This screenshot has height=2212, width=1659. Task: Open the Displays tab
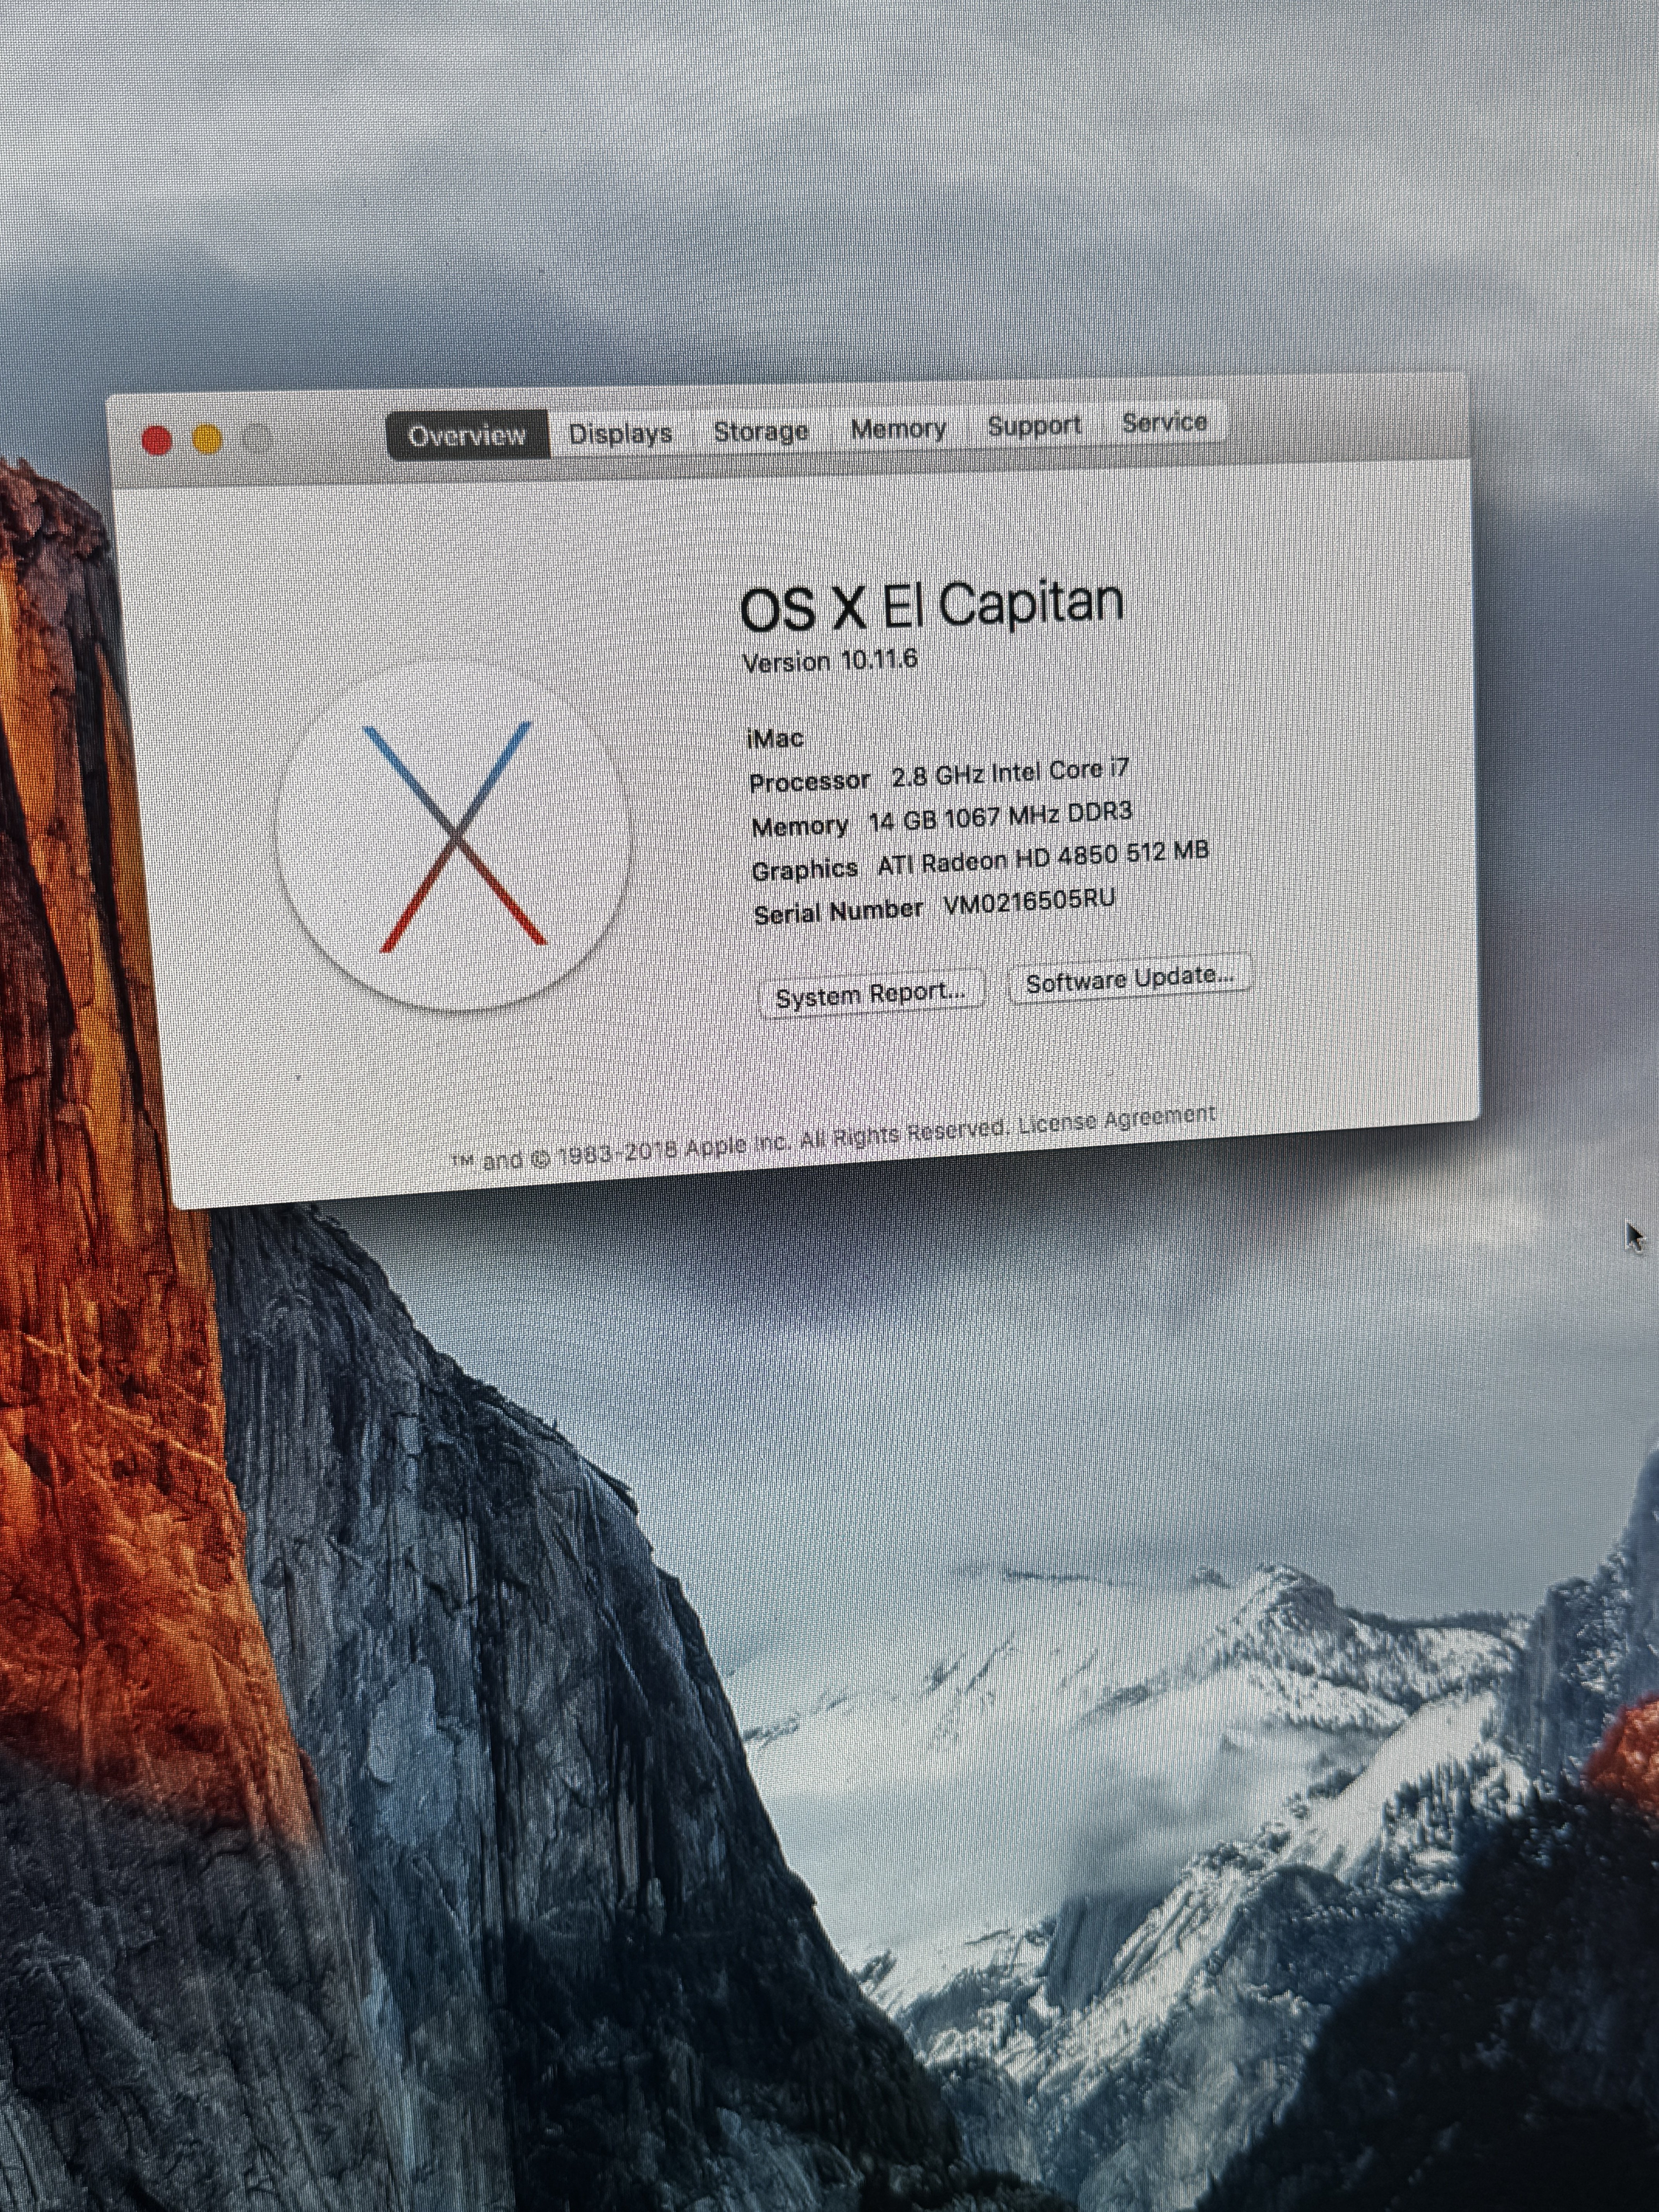click(620, 433)
